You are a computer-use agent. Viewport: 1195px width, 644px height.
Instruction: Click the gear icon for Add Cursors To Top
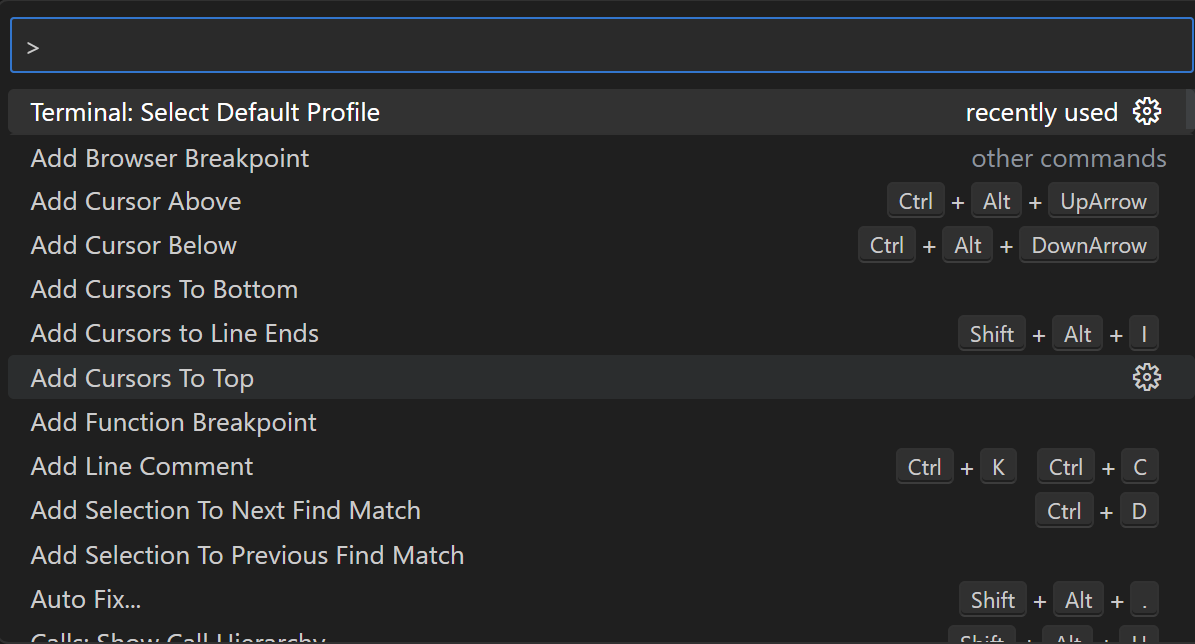1147,377
